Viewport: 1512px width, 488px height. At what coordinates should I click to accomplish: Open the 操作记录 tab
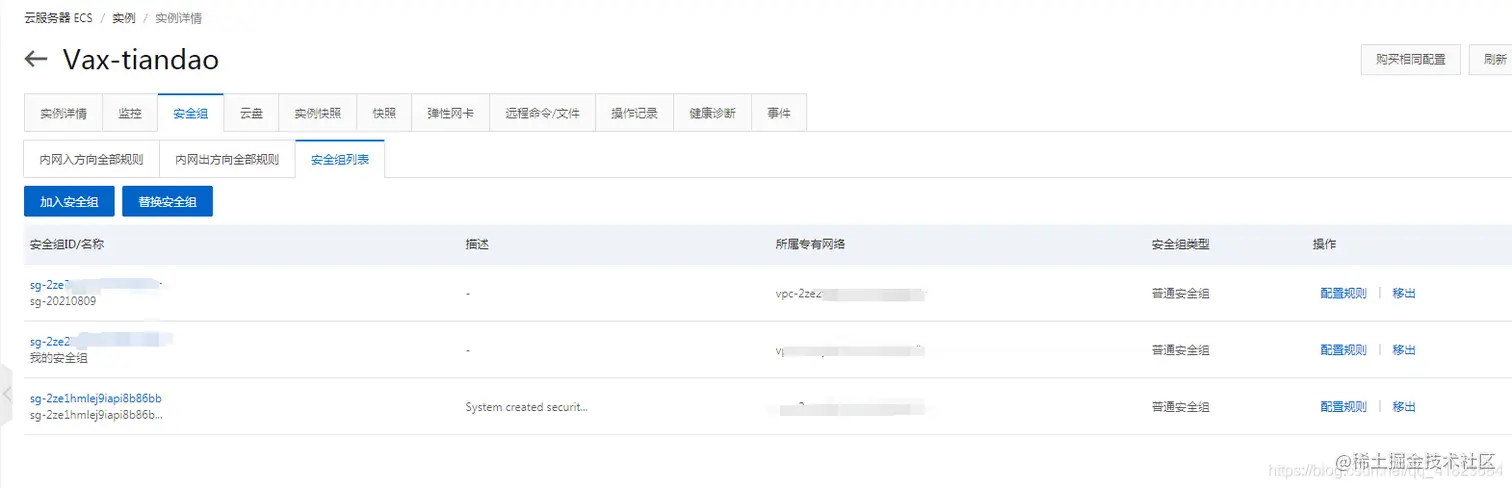pyautogui.click(x=634, y=113)
